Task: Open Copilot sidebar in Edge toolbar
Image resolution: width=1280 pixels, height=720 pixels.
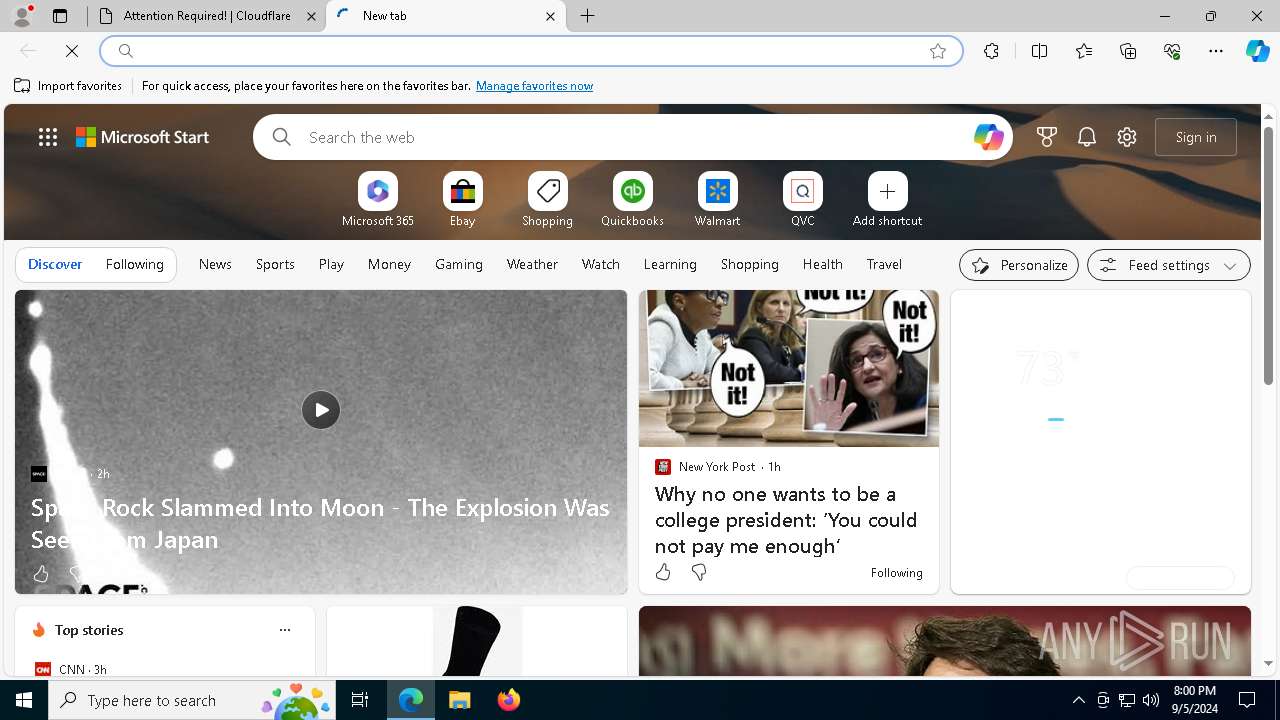Action: 1258,51
